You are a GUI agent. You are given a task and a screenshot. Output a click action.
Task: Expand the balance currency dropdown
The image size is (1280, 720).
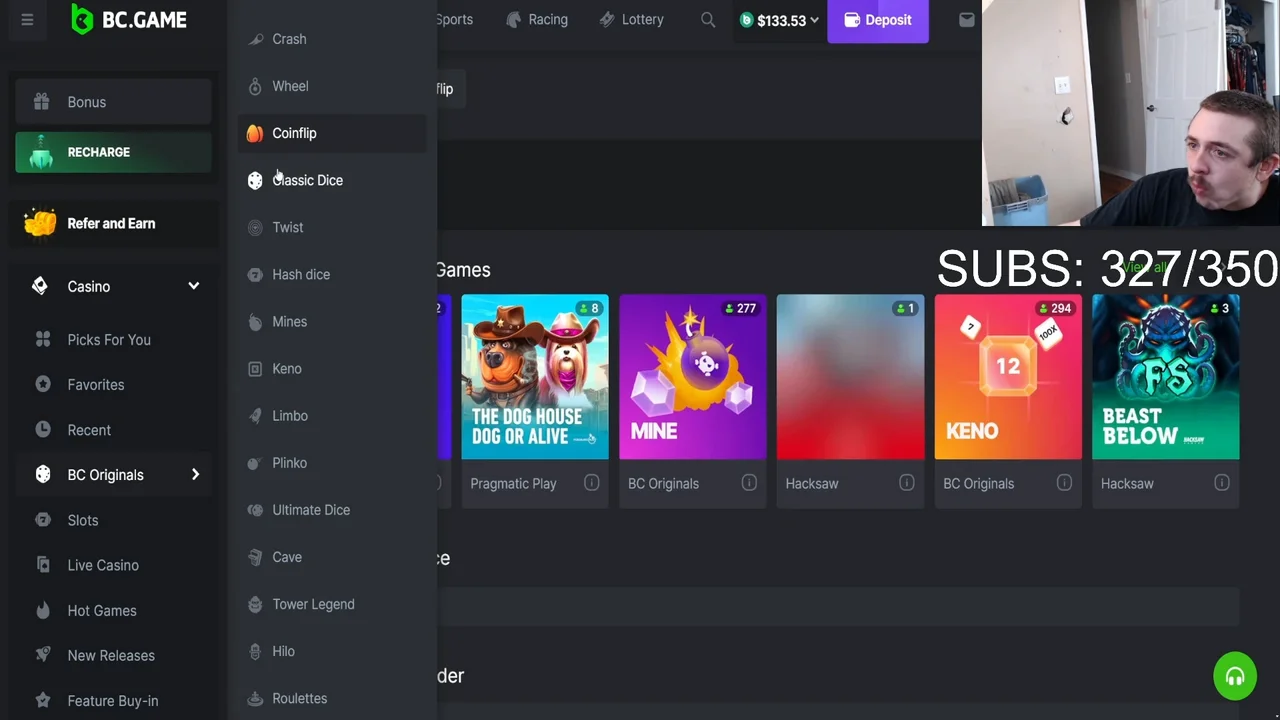[814, 20]
